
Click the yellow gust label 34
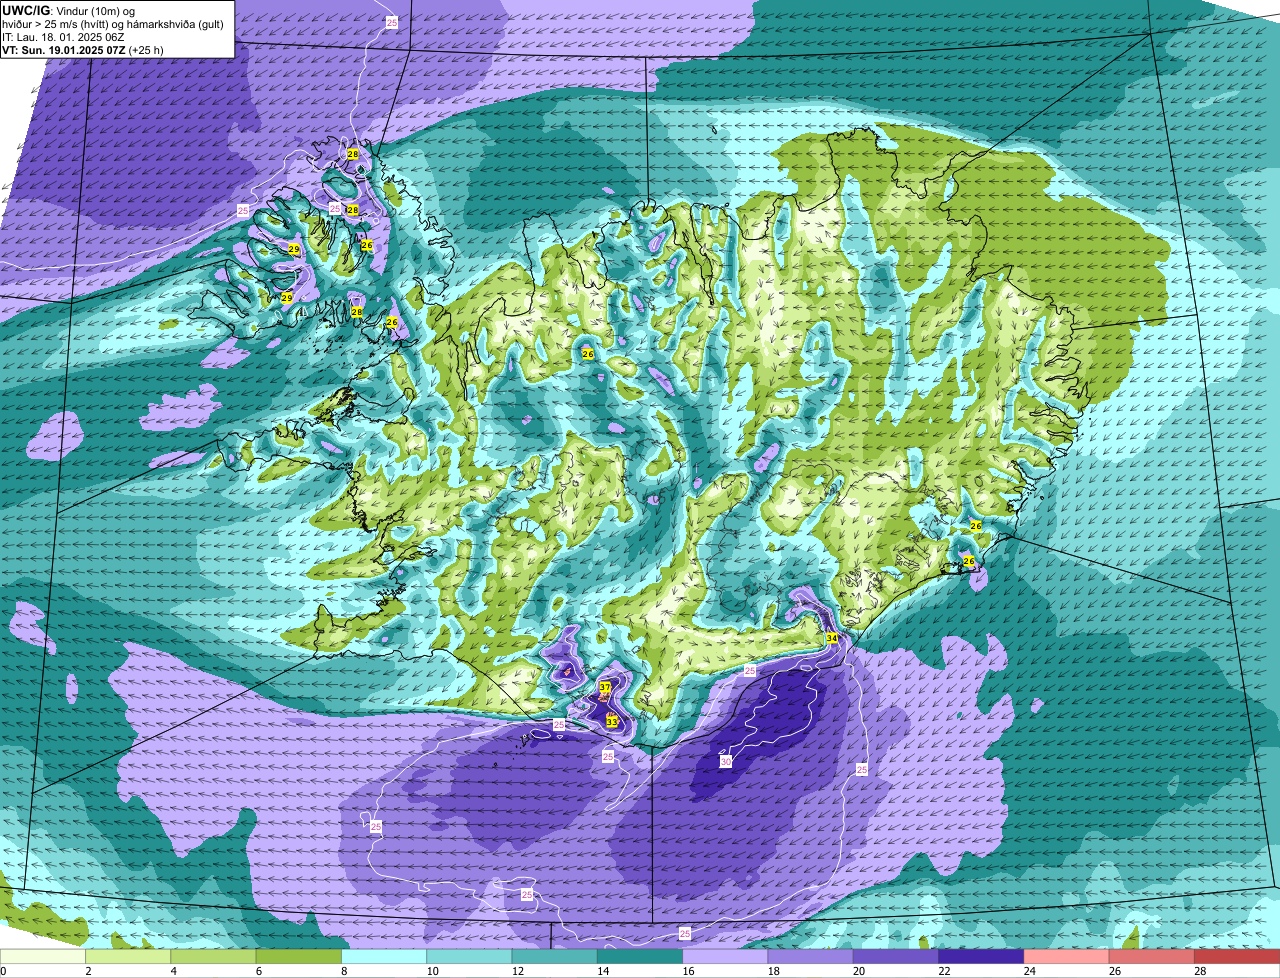pyautogui.click(x=832, y=638)
